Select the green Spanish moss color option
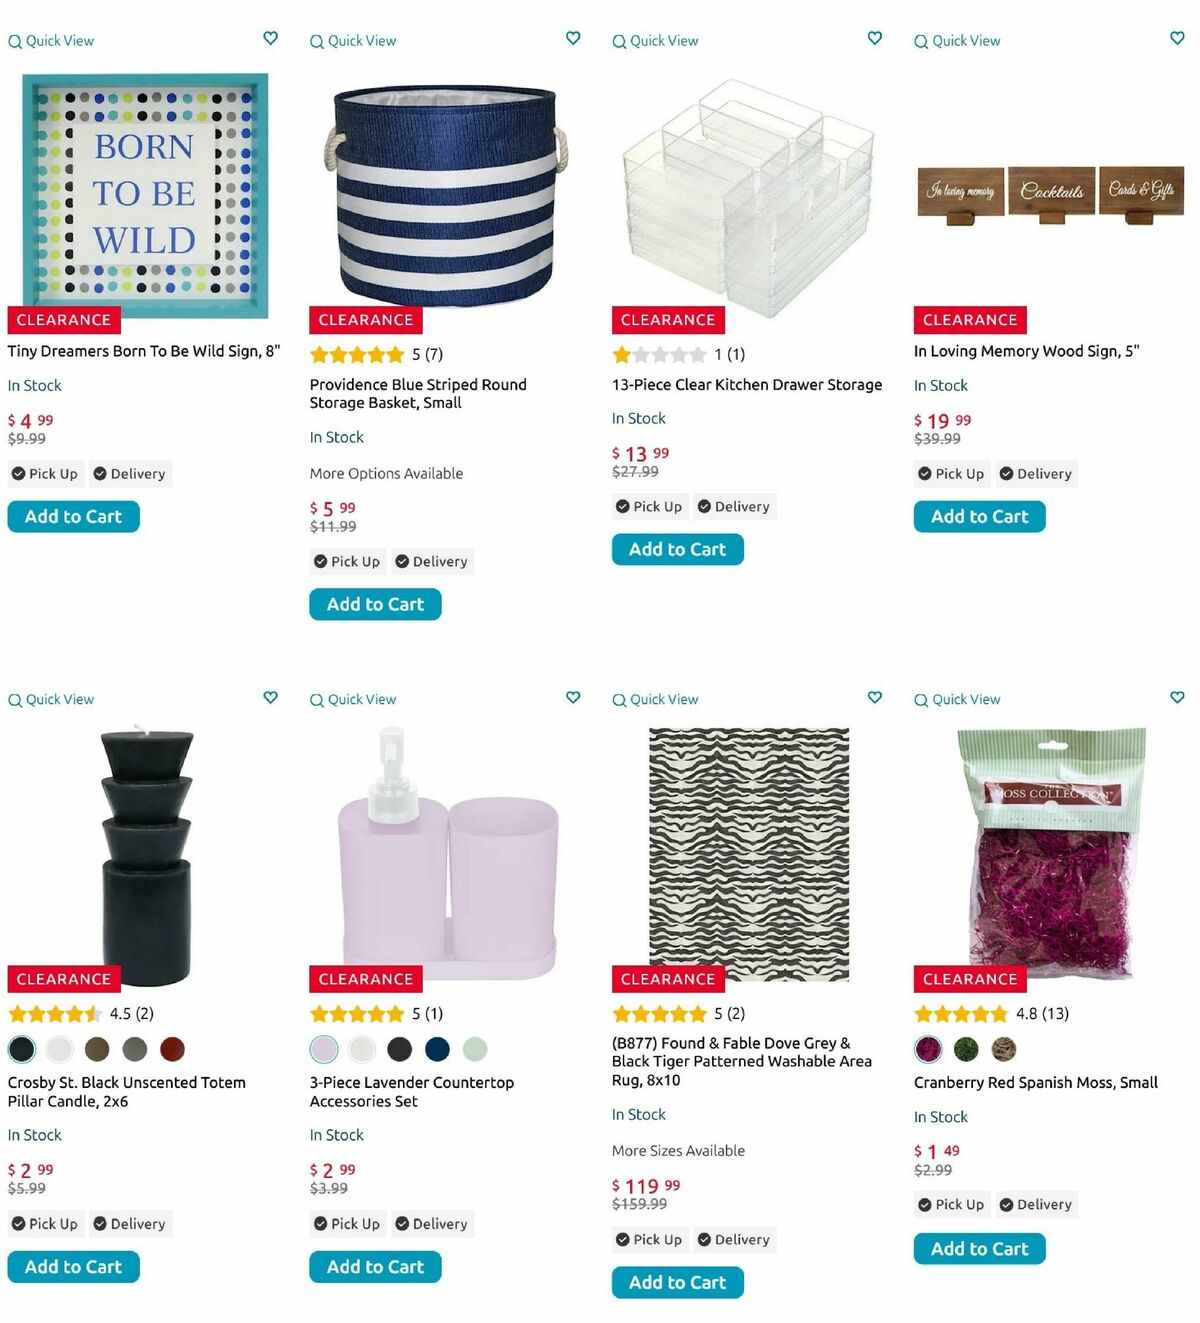 (x=966, y=1049)
